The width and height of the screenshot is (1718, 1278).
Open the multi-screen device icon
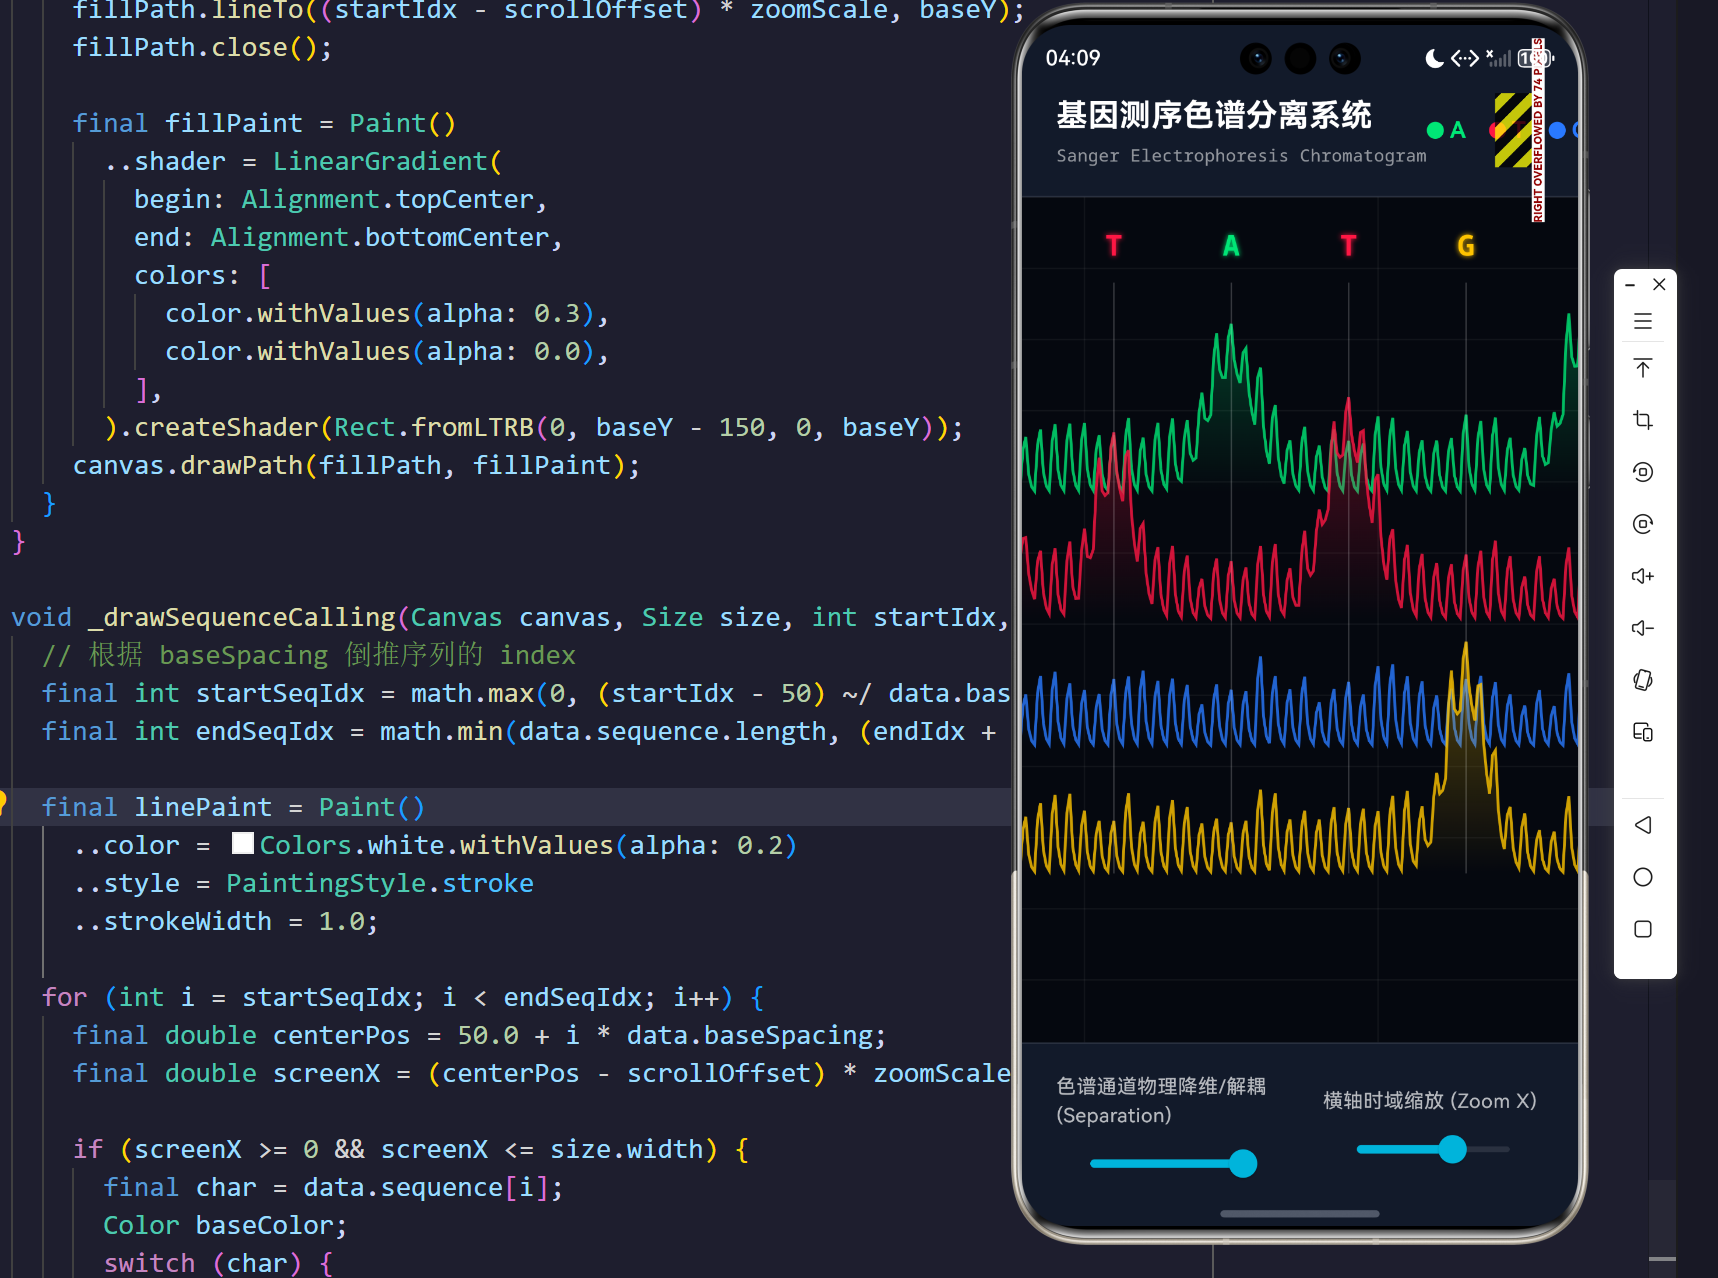pyautogui.click(x=1643, y=732)
